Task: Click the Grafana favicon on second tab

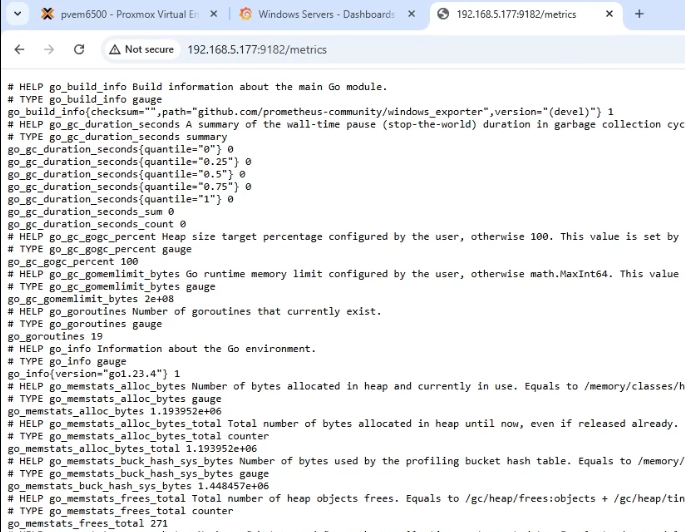Action: tap(246, 15)
